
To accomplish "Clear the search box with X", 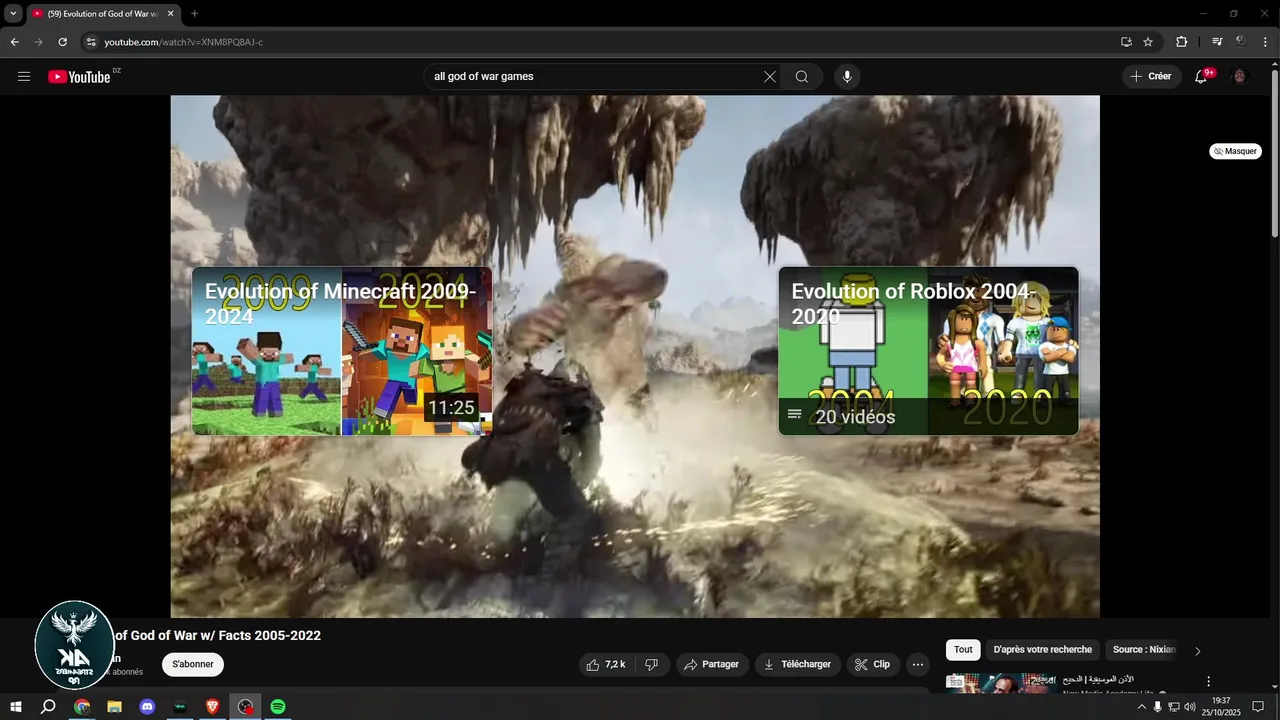I will pos(770,77).
